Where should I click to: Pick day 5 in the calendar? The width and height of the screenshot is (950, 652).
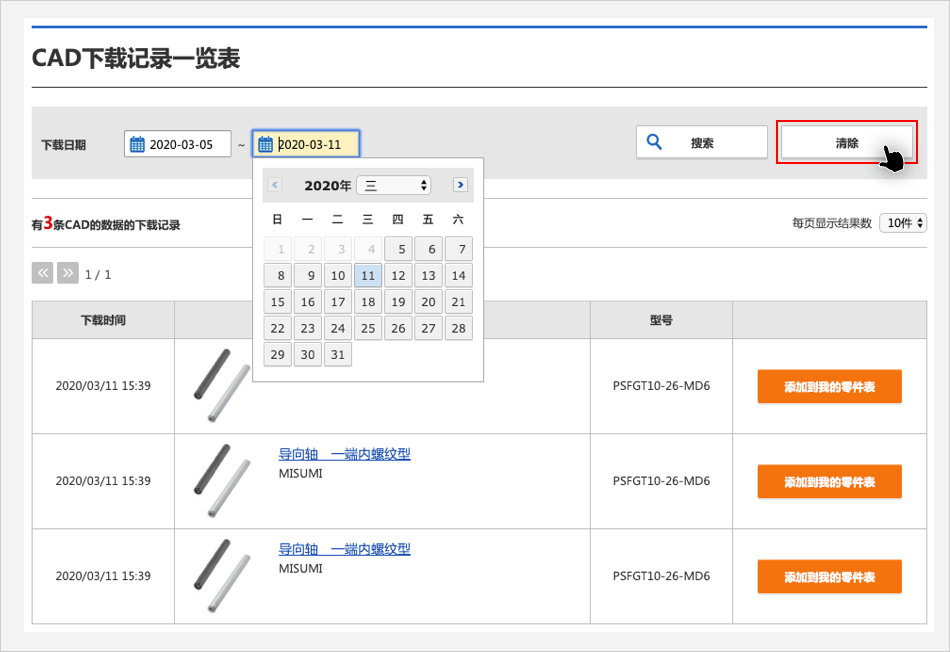(398, 249)
